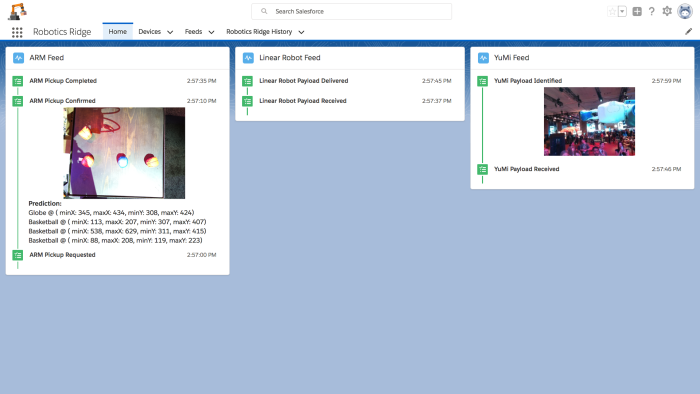Click the Linear Robot Feed panel icon

(248, 58)
